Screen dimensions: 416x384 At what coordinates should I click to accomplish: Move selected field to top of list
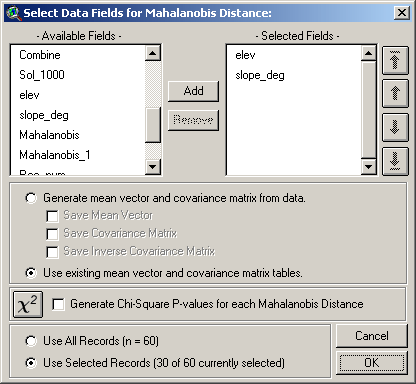click(395, 60)
